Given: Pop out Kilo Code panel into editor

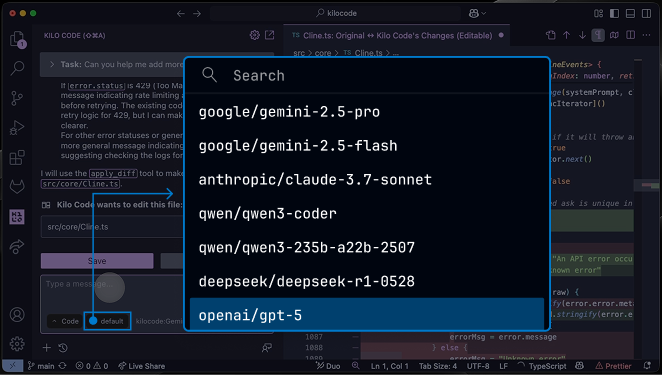Looking at the screenshot, I should click(269, 35).
